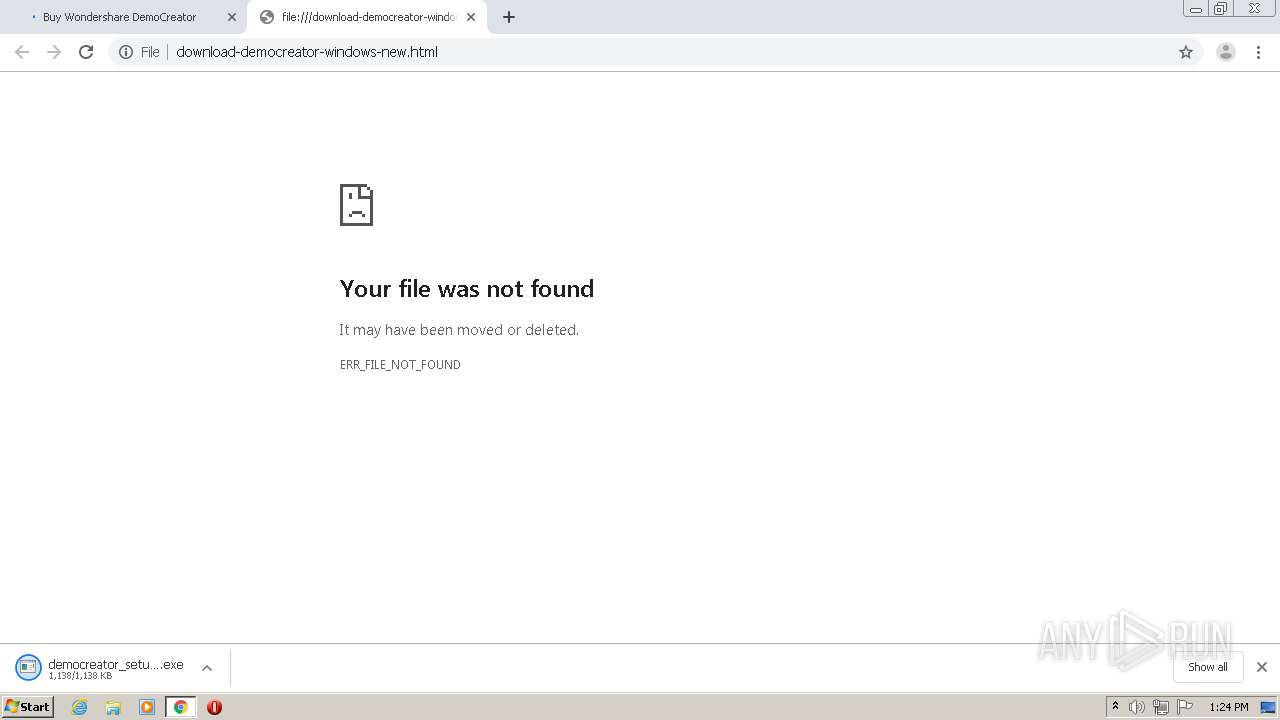Expand democreator download options chevron
This screenshot has width=1280, height=720.
coord(207,668)
